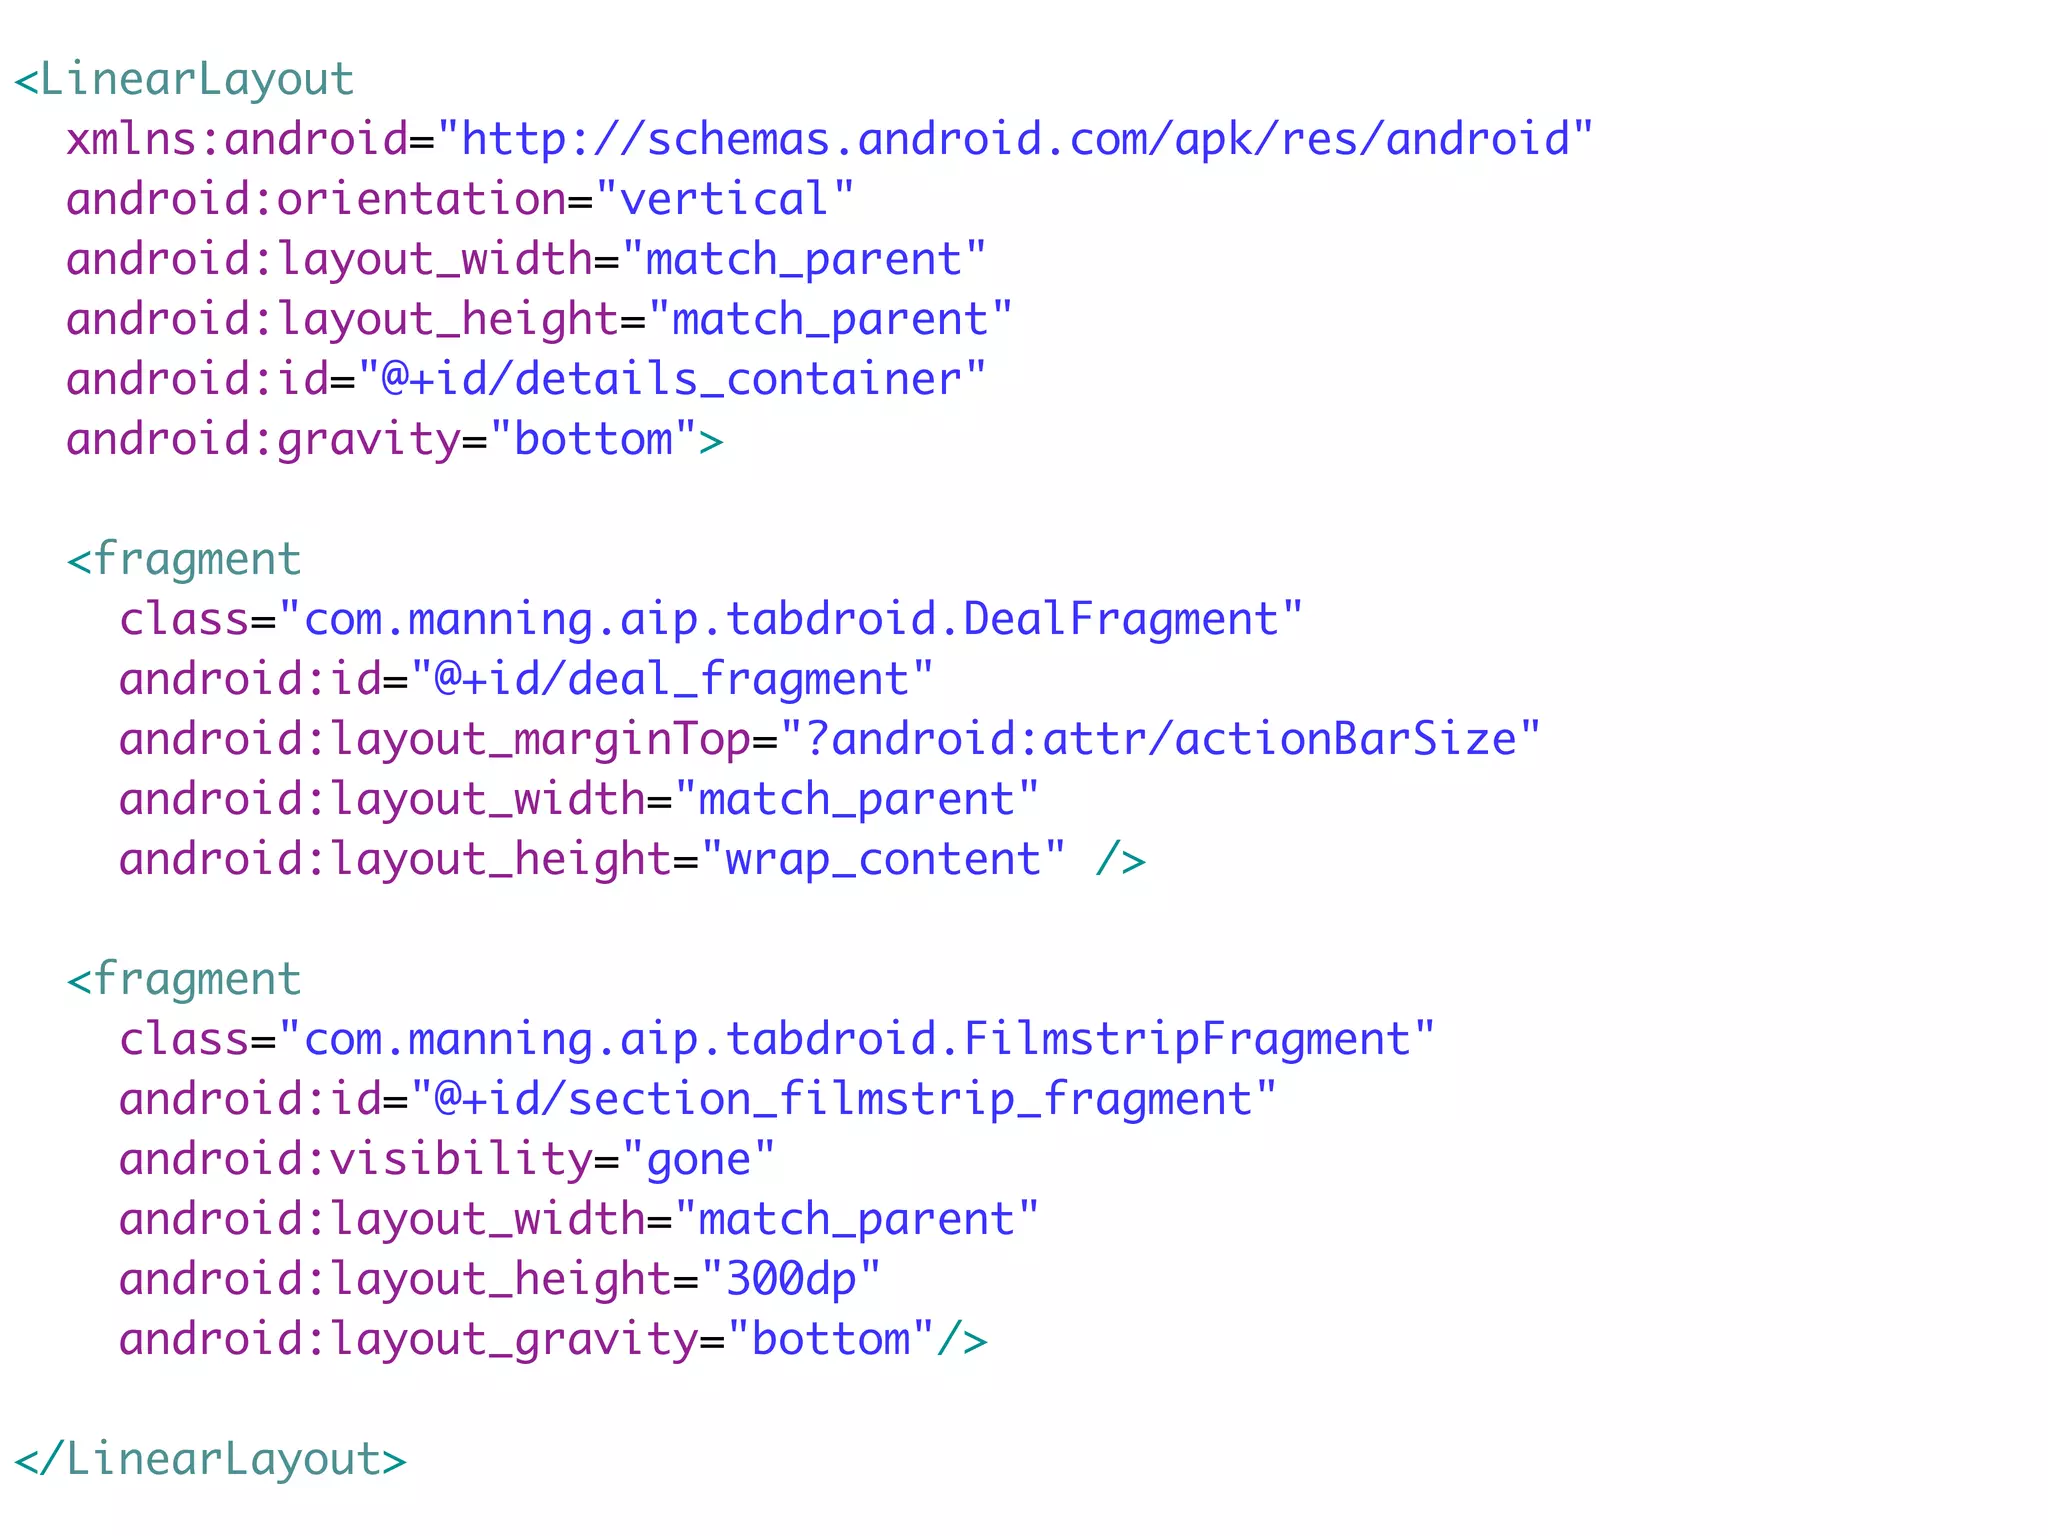Click the "wrap_content" height value
The height and width of the screenshot is (1536, 2048).
tap(883, 859)
